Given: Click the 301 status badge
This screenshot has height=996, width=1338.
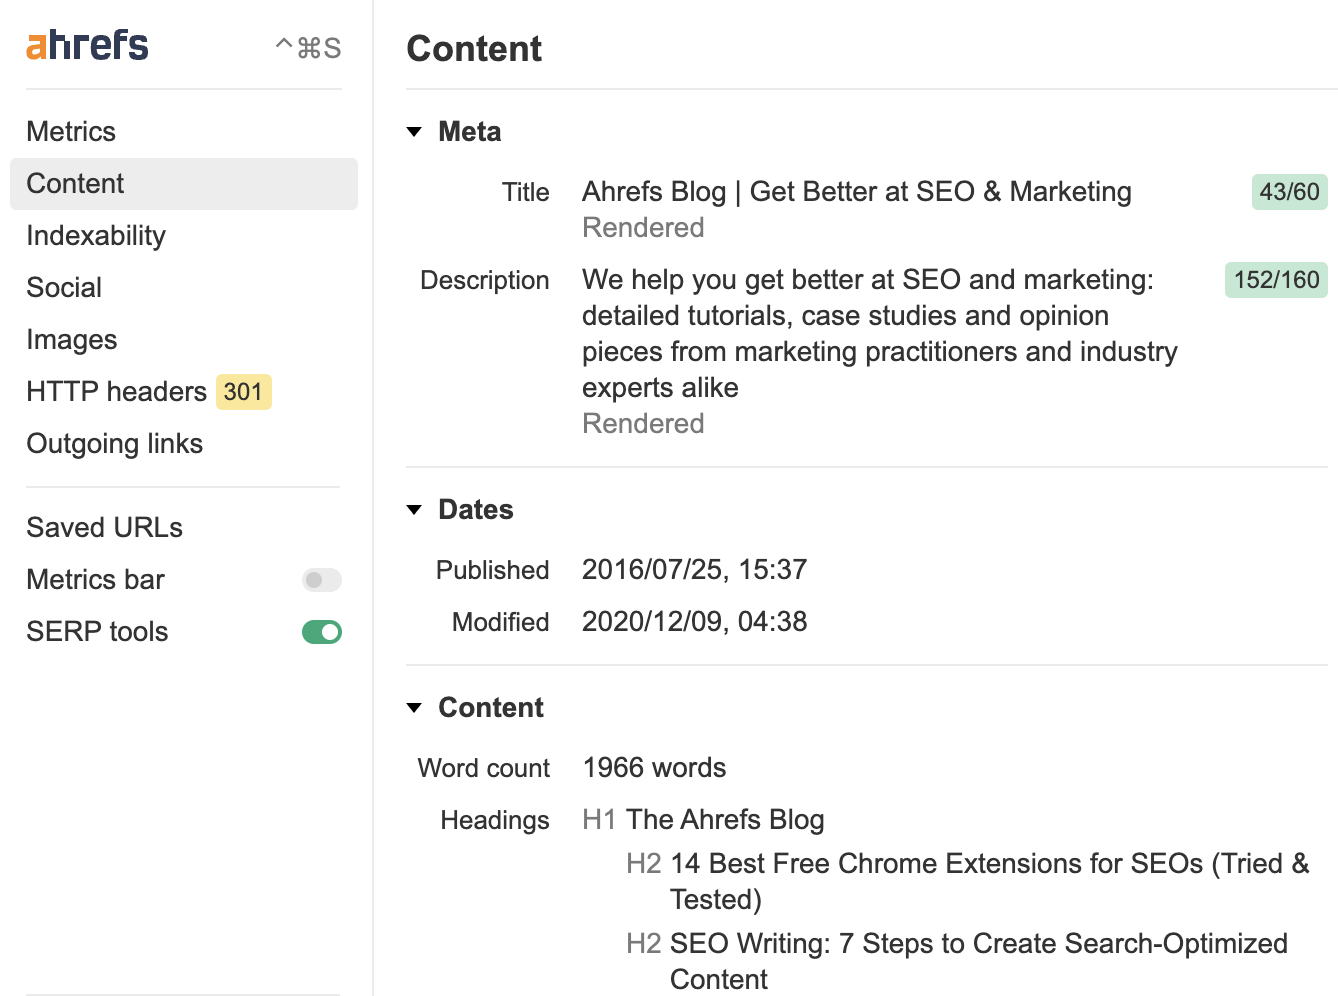Looking at the screenshot, I should pyautogui.click(x=243, y=392).
